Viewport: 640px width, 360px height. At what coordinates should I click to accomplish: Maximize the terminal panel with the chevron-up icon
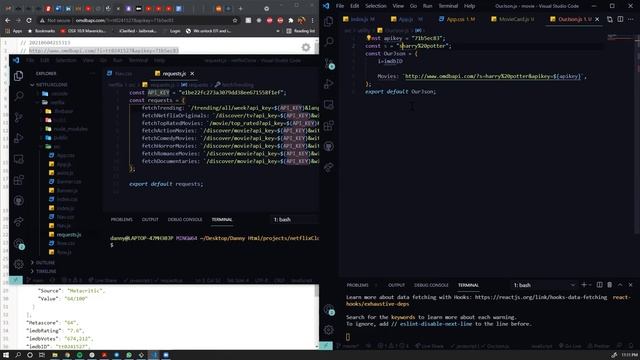click(x=620, y=285)
